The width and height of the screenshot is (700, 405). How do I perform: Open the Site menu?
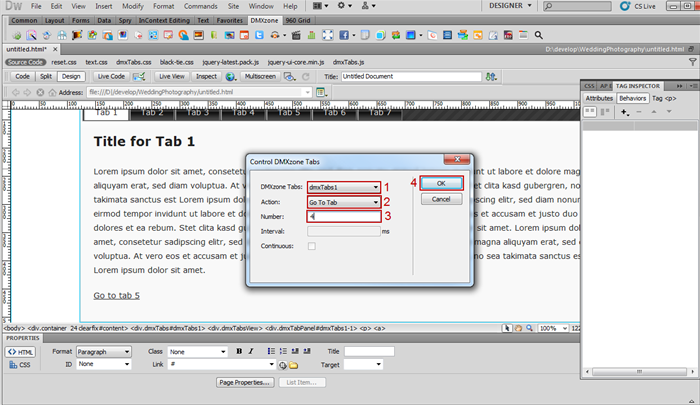click(x=233, y=6)
